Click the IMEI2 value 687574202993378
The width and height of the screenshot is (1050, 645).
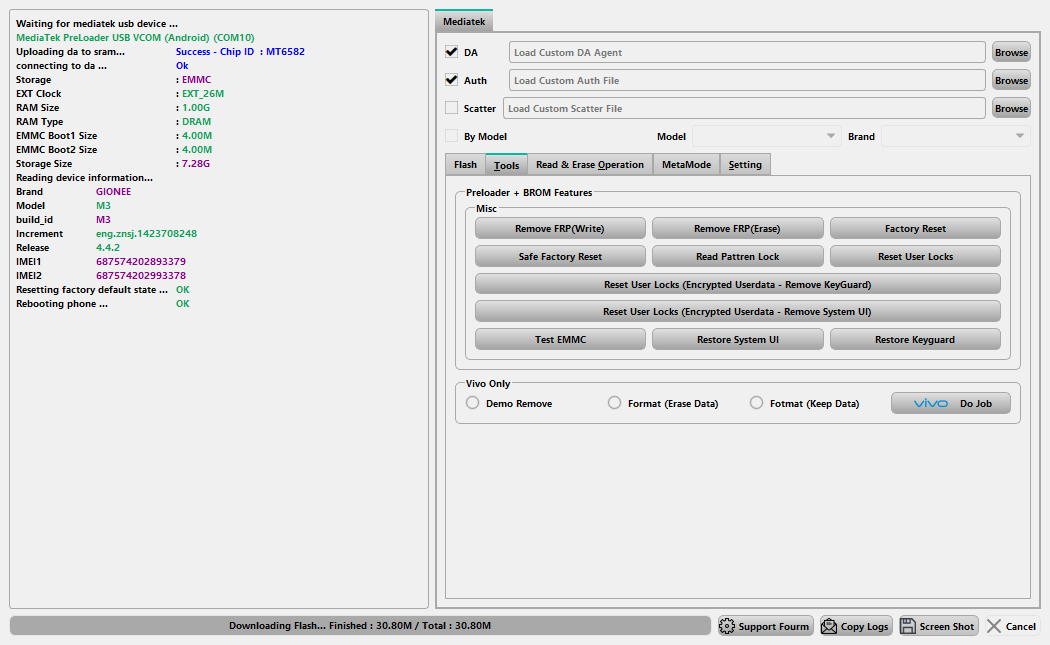[141, 275]
